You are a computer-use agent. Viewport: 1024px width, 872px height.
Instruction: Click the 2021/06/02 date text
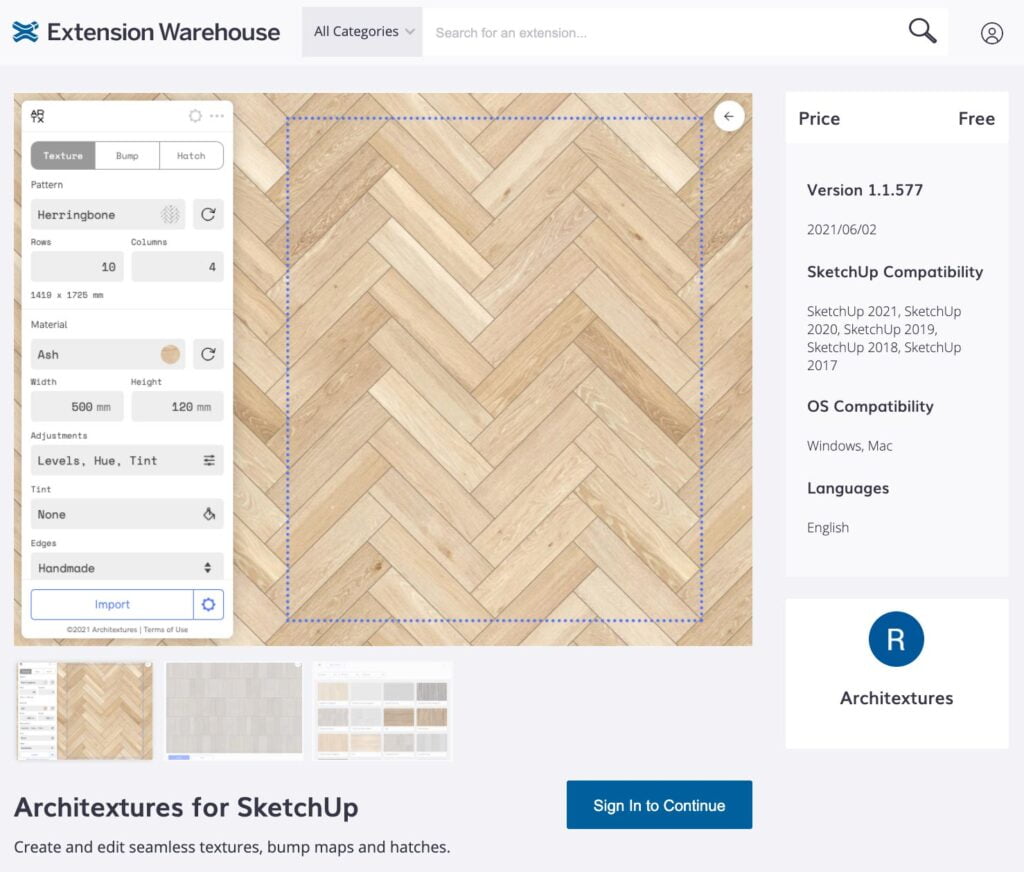click(x=841, y=229)
